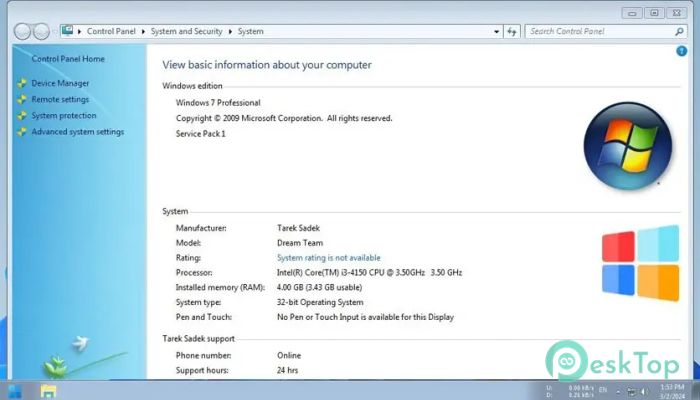Maximize the System window
Image resolution: width=700 pixels, height=400 pixels.
[x=654, y=13]
